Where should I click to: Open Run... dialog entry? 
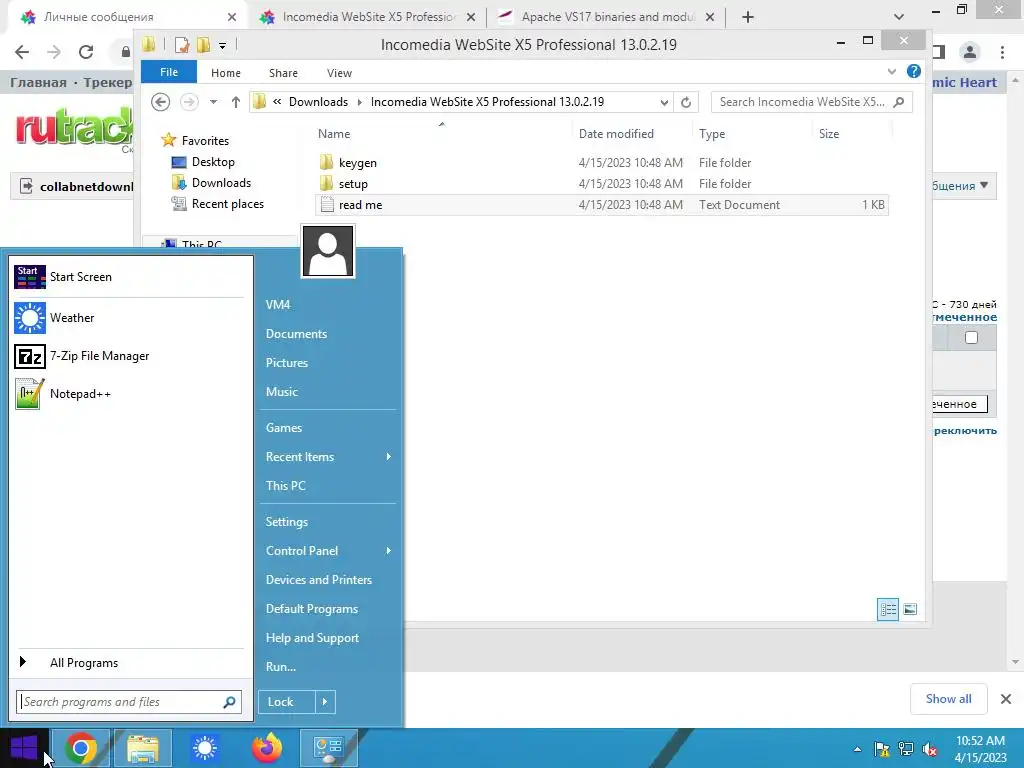point(280,667)
